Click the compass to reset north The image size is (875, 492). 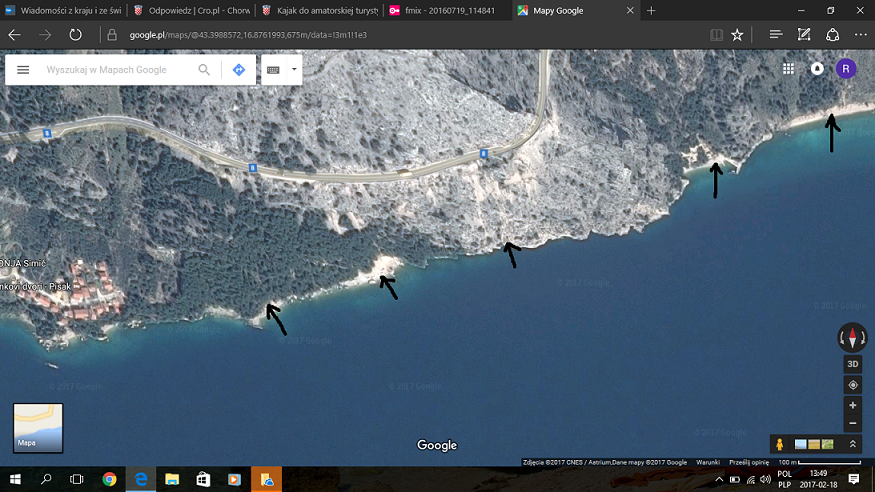(852, 337)
